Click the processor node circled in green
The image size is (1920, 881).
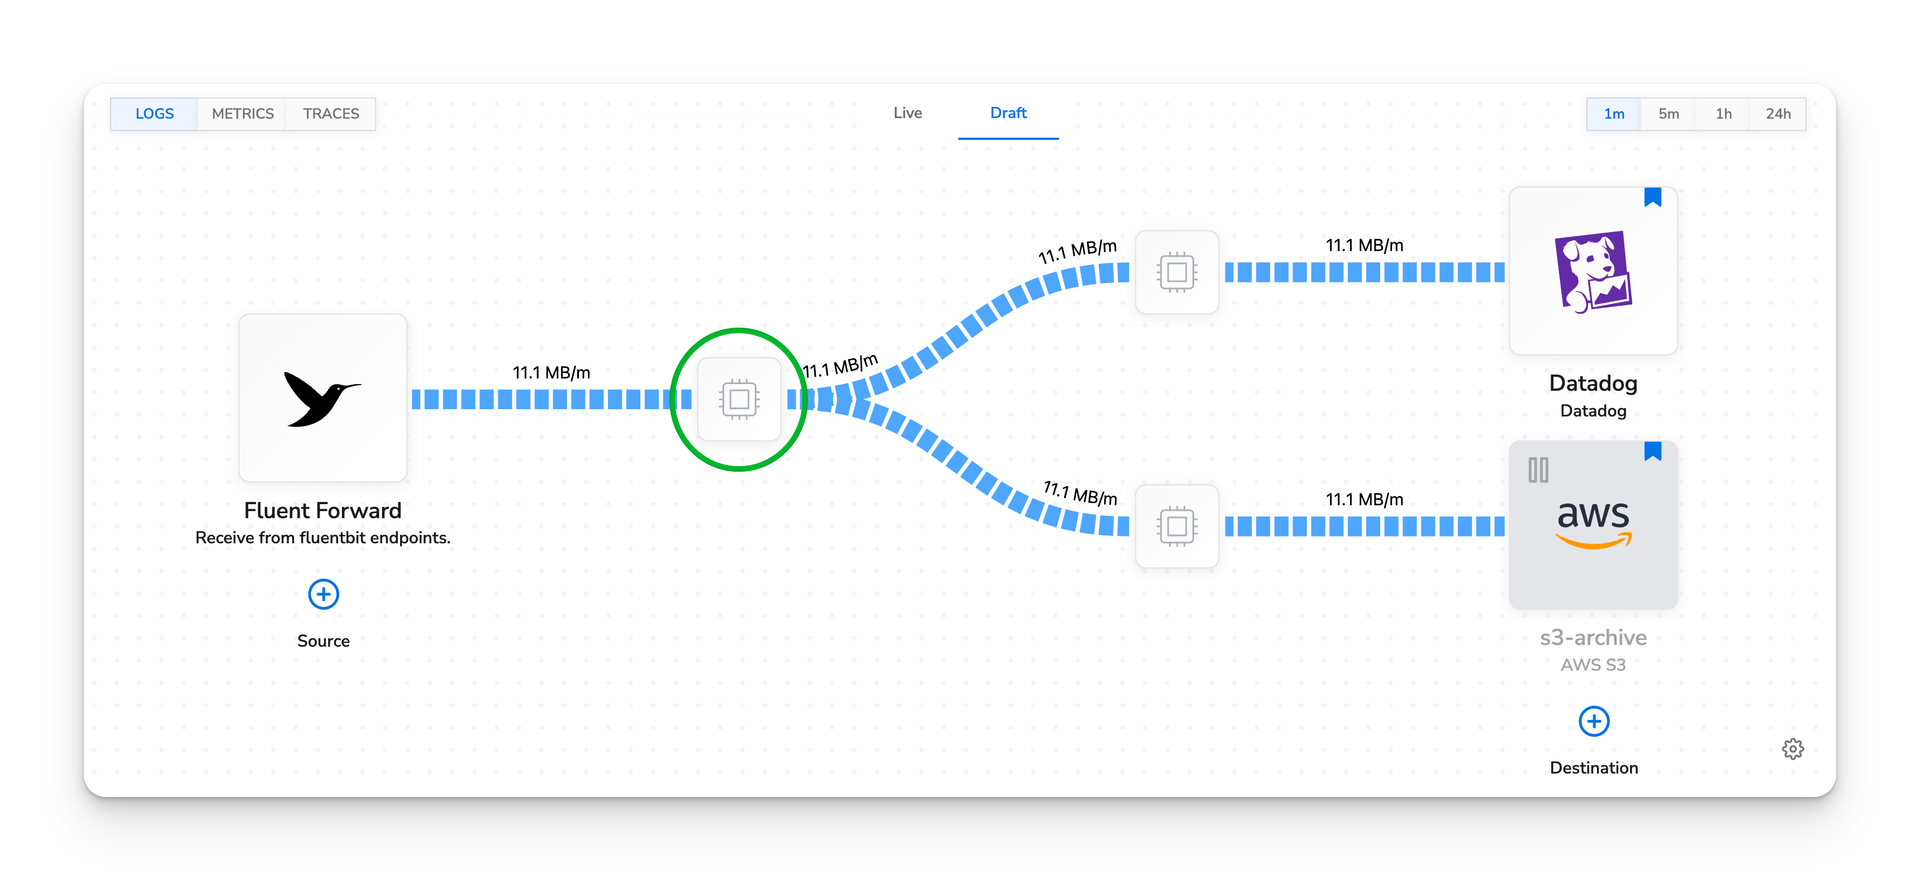point(739,400)
